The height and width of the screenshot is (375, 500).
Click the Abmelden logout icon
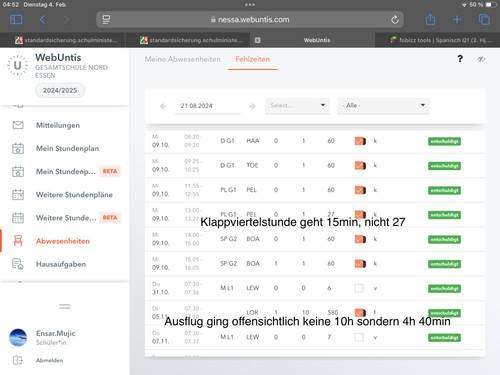[18, 360]
